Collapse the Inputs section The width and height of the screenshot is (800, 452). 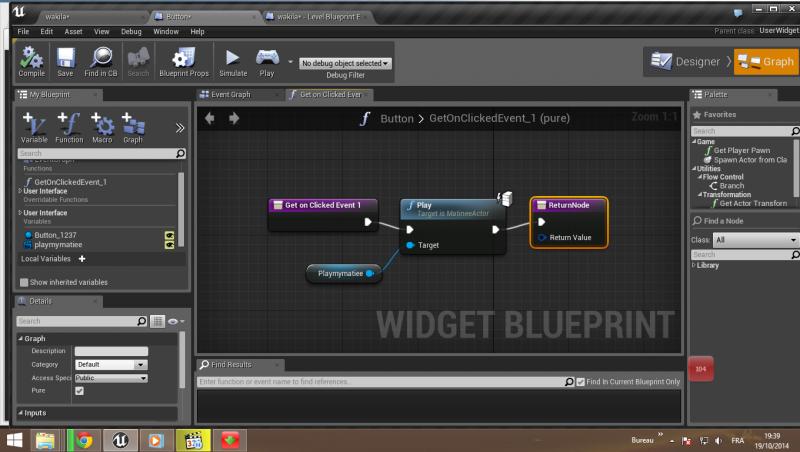point(21,413)
